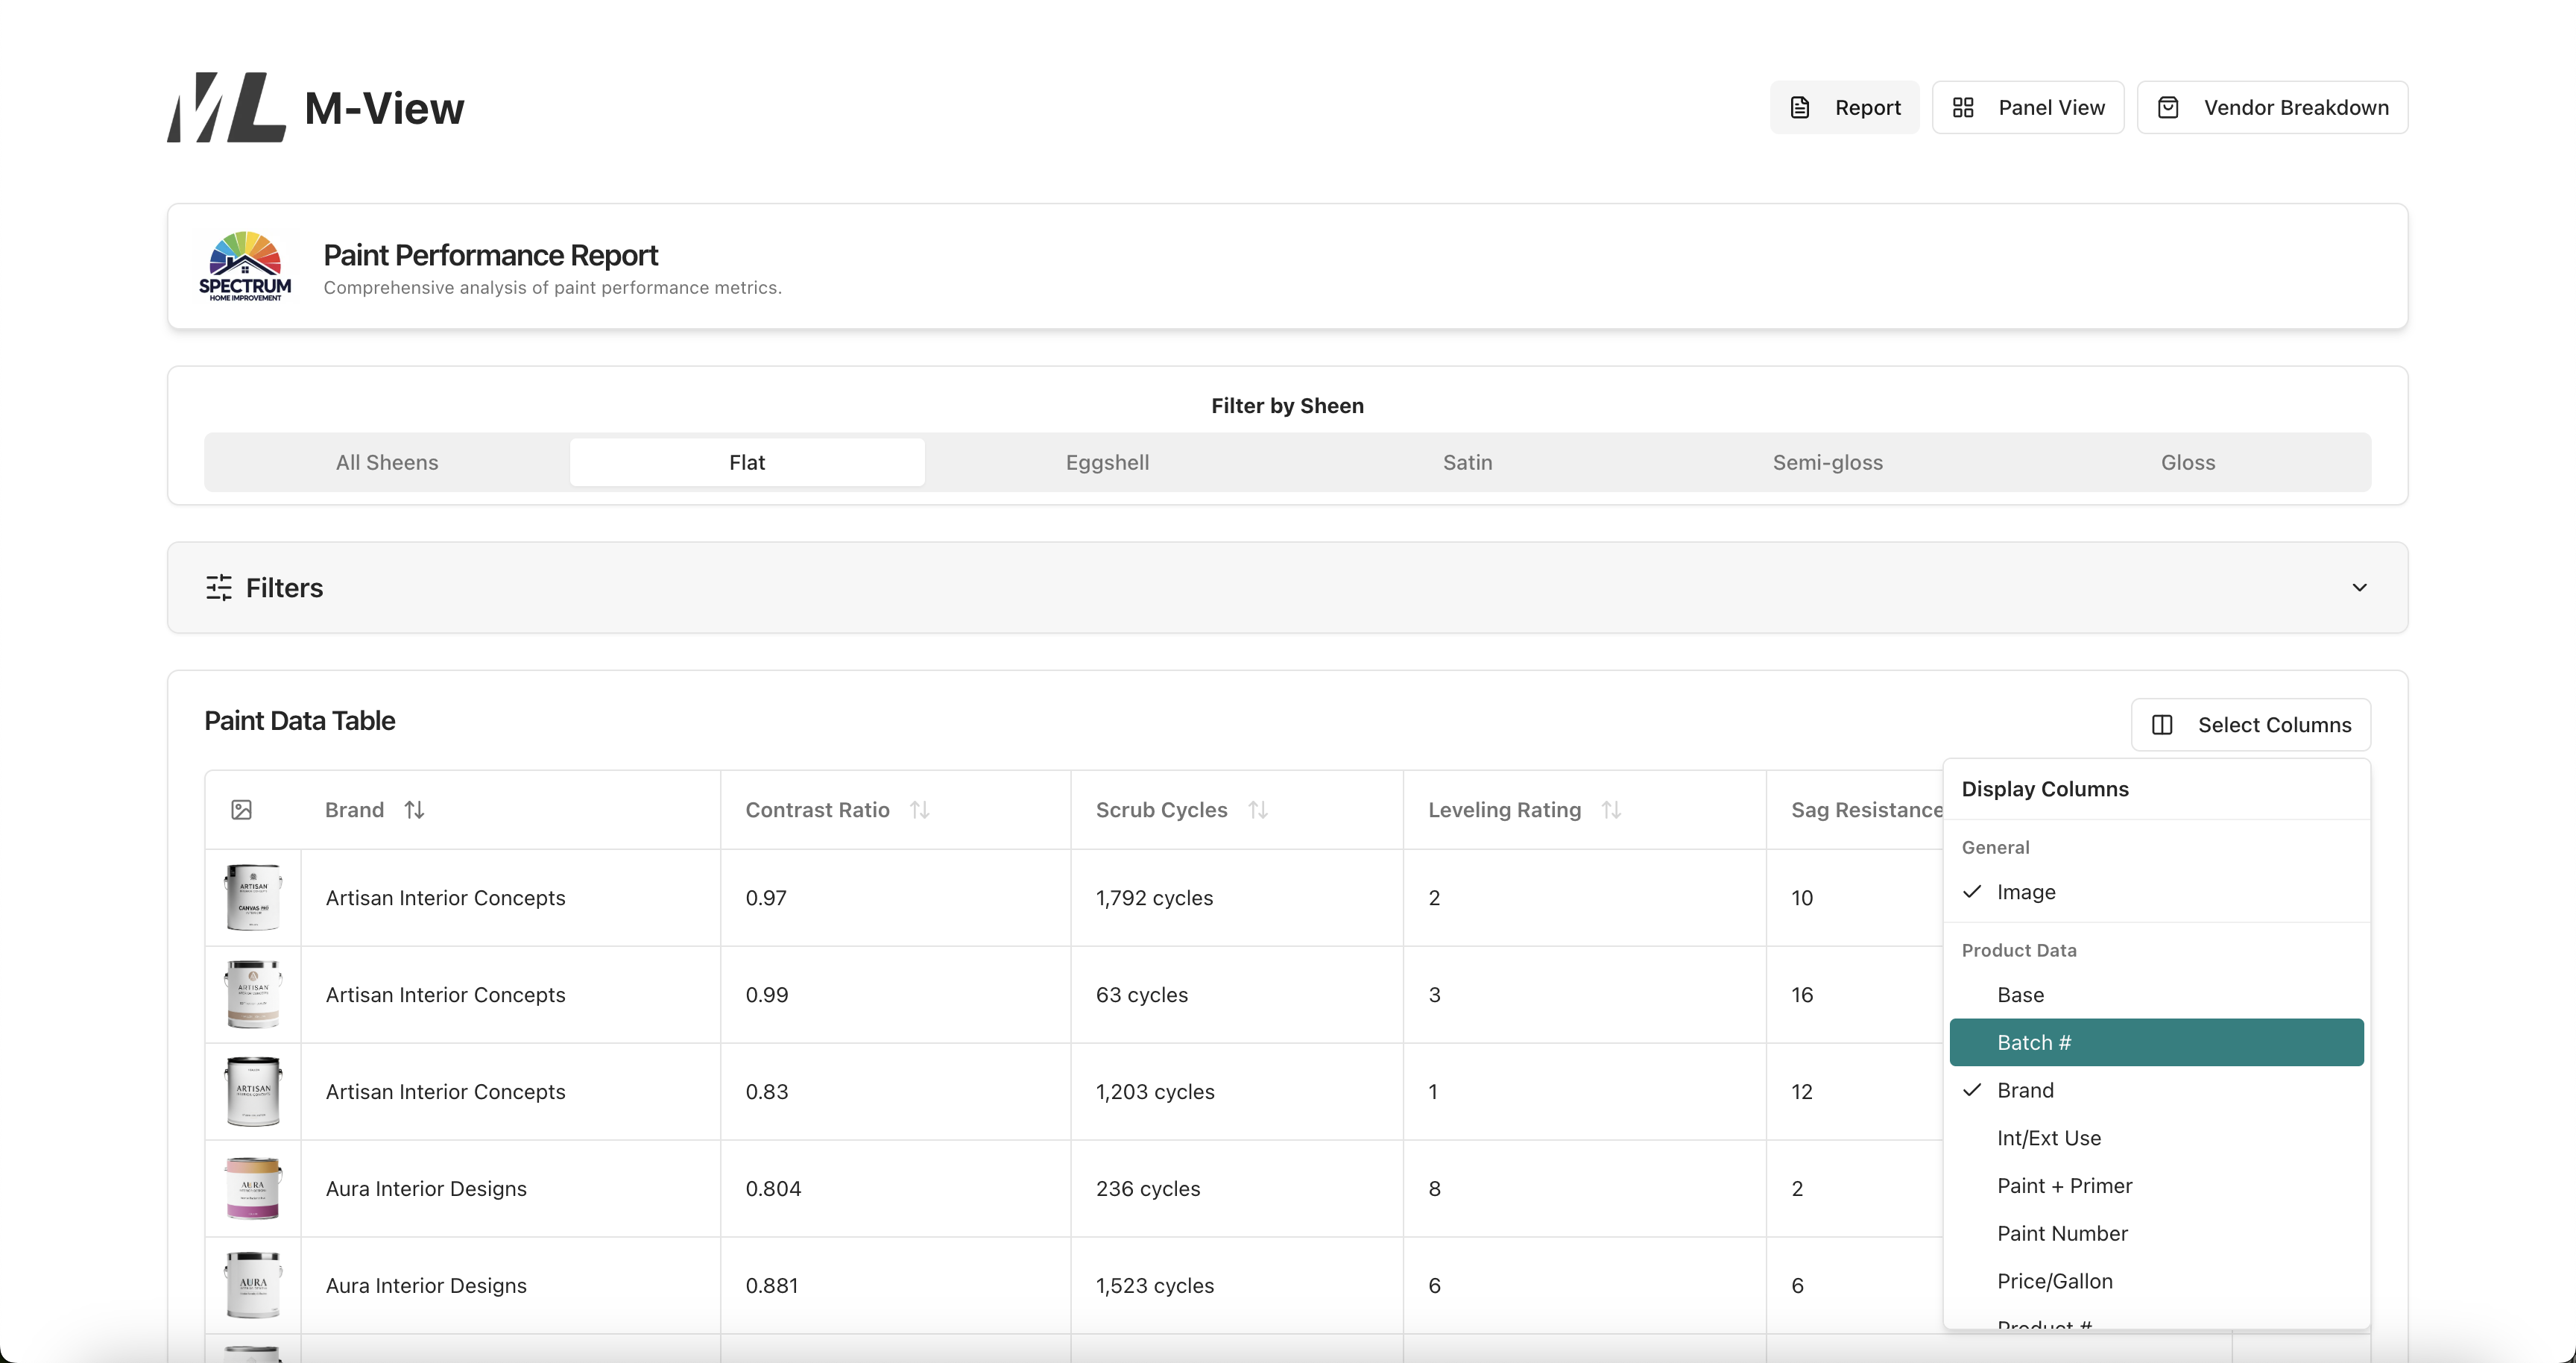Click the bag icon on Vendor Breakdown
The width and height of the screenshot is (2576, 1363).
pyautogui.click(x=2168, y=107)
